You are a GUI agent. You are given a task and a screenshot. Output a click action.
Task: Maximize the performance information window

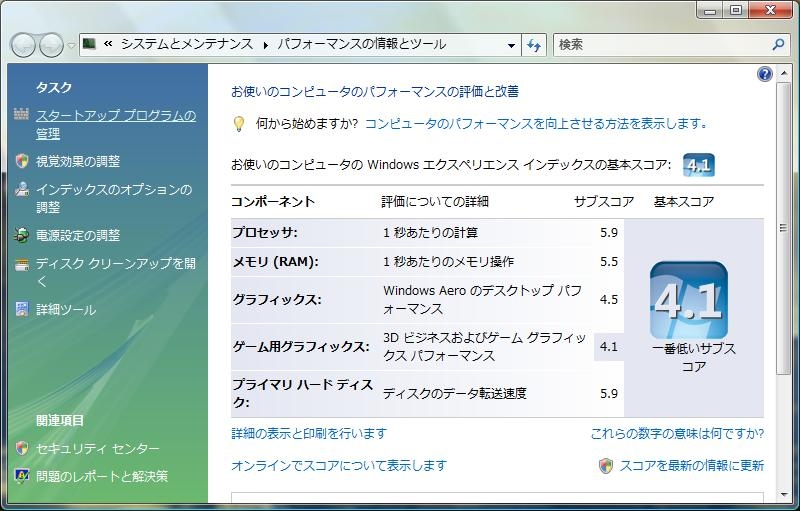point(735,10)
